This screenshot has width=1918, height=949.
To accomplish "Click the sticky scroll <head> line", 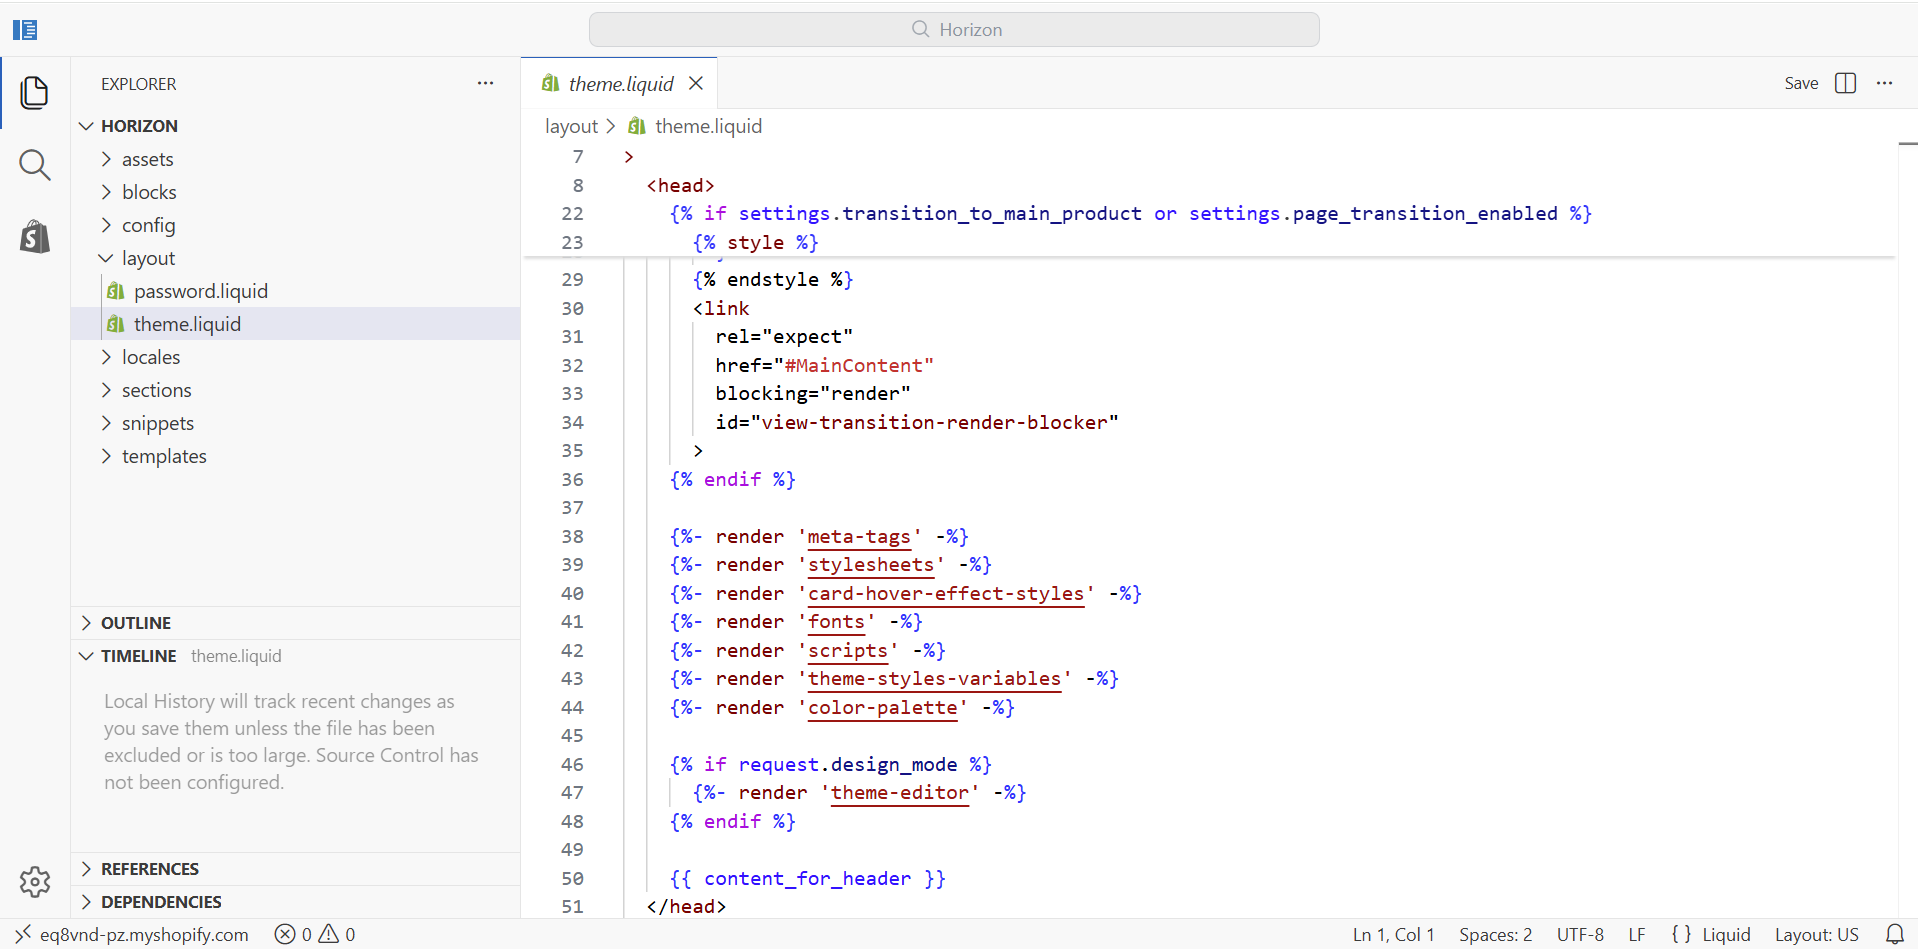I will (x=680, y=186).
